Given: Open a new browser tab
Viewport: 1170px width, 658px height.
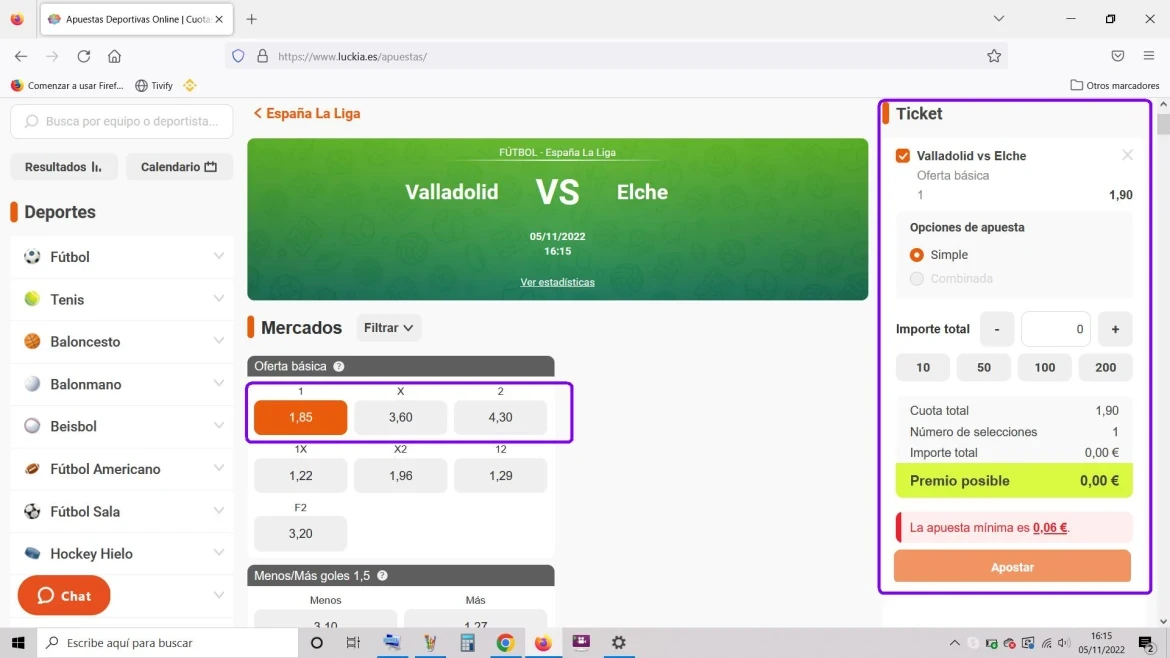Looking at the screenshot, I should click(251, 19).
